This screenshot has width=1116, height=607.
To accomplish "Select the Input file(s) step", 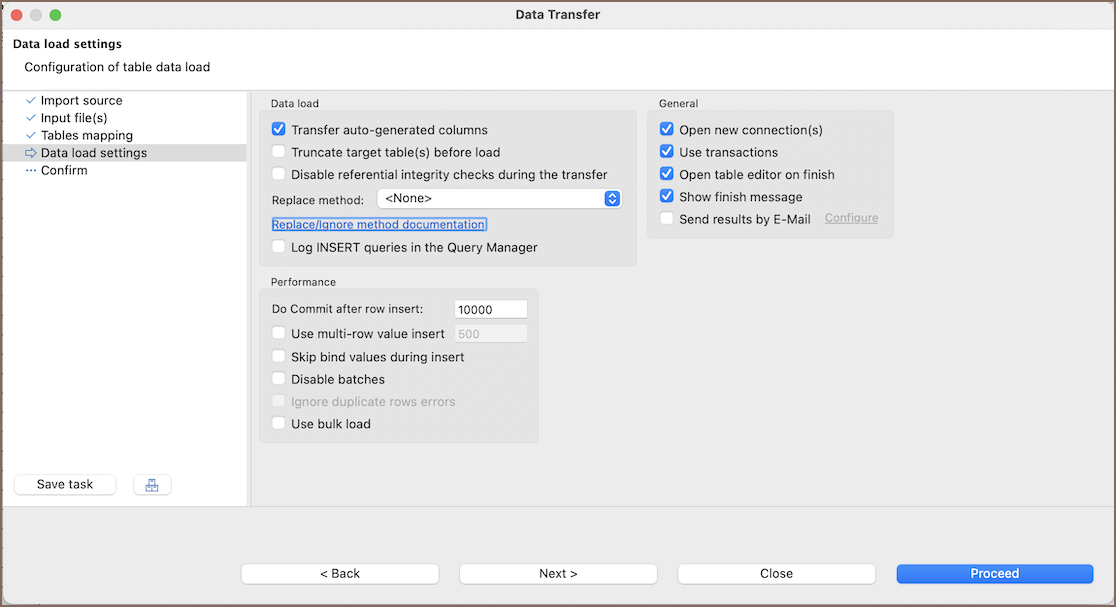I will pos(73,118).
